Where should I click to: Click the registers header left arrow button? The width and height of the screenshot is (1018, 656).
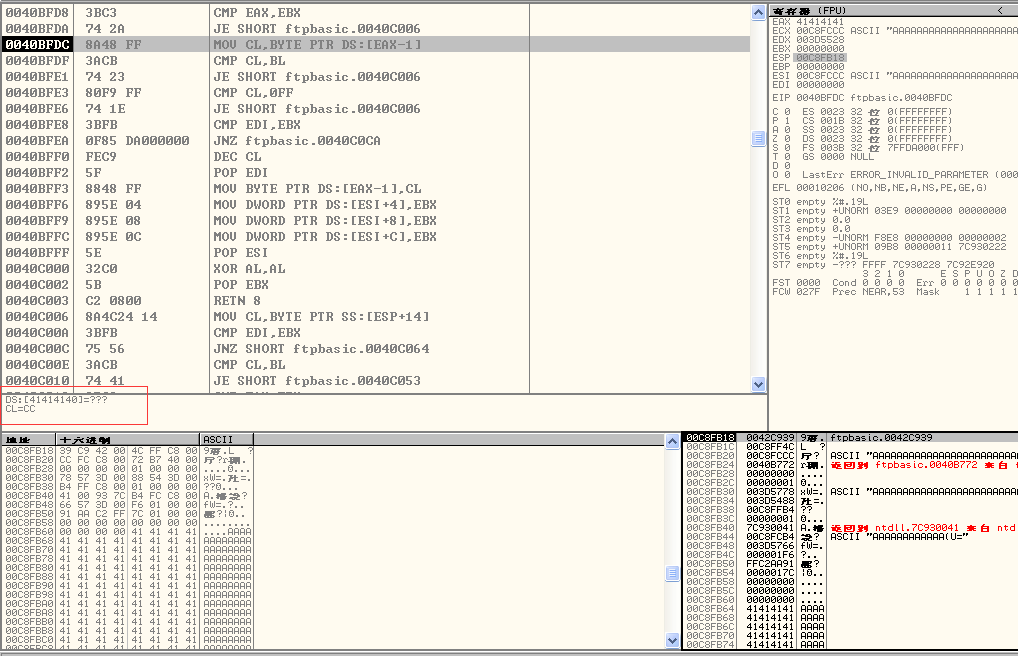[x=999, y=10]
